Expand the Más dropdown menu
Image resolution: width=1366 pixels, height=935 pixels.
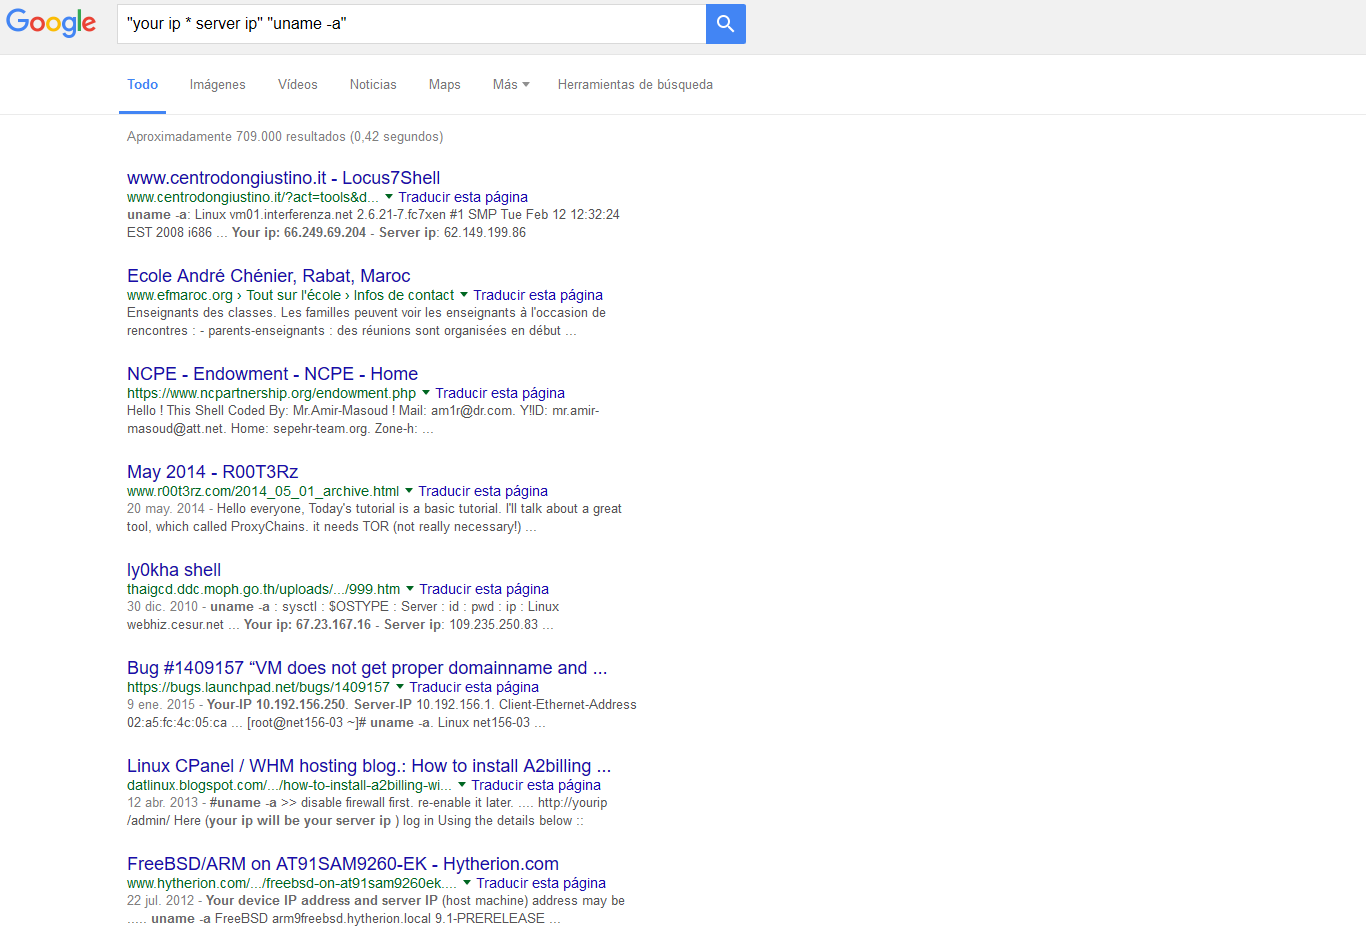click(x=511, y=85)
